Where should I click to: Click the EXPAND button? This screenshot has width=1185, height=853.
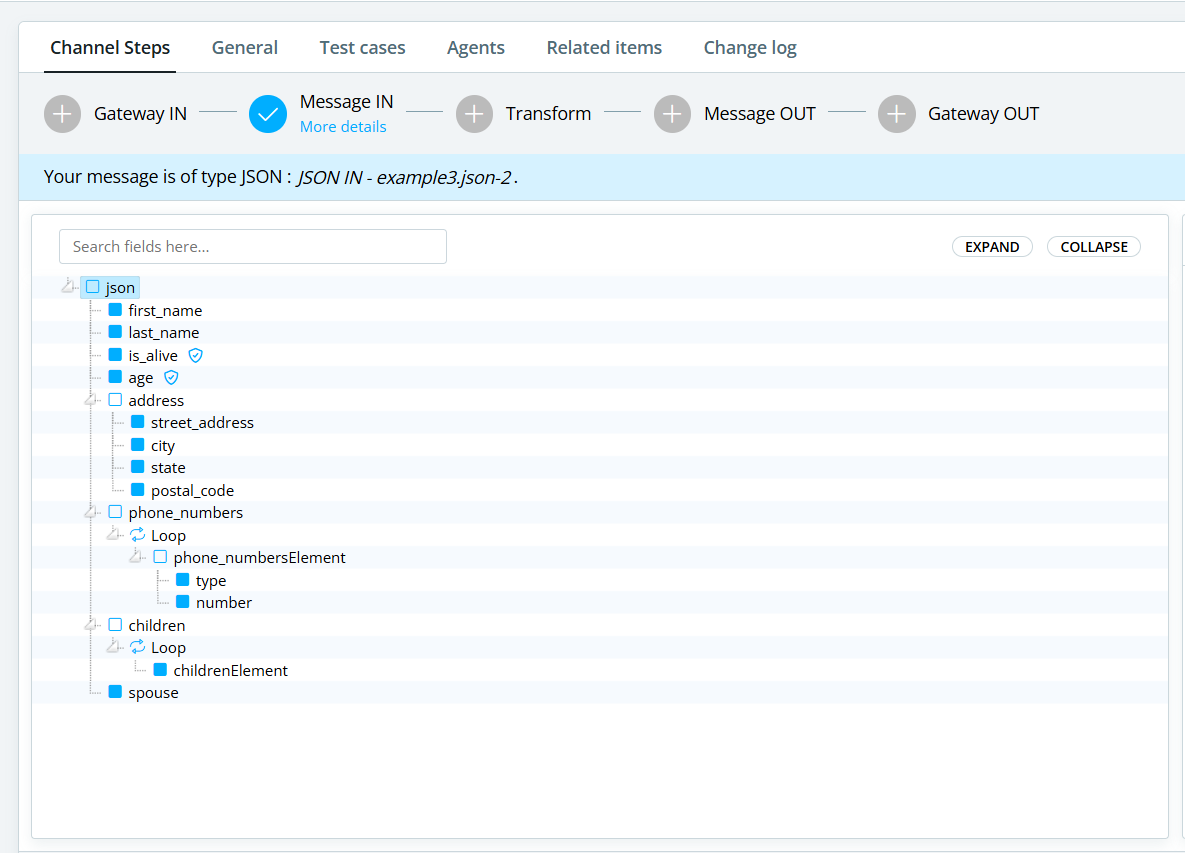coord(992,246)
